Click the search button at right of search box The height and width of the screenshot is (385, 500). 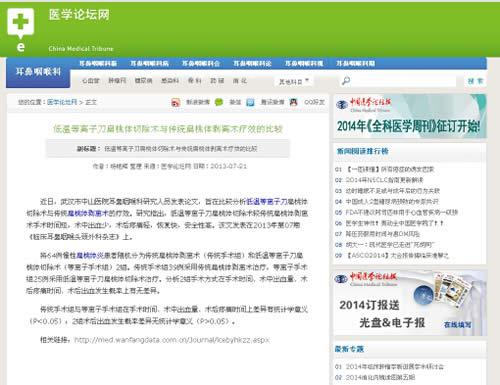[475, 81]
